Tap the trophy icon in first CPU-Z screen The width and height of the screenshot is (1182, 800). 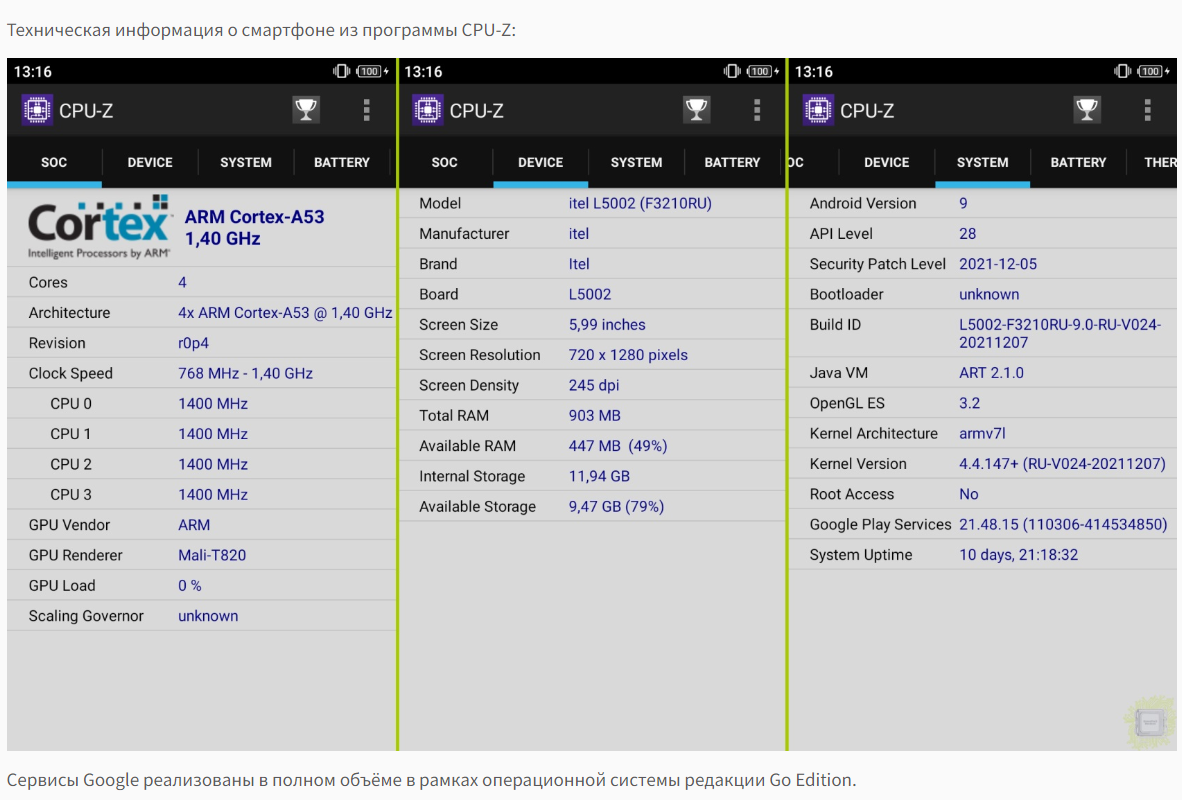tap(305, 110)
